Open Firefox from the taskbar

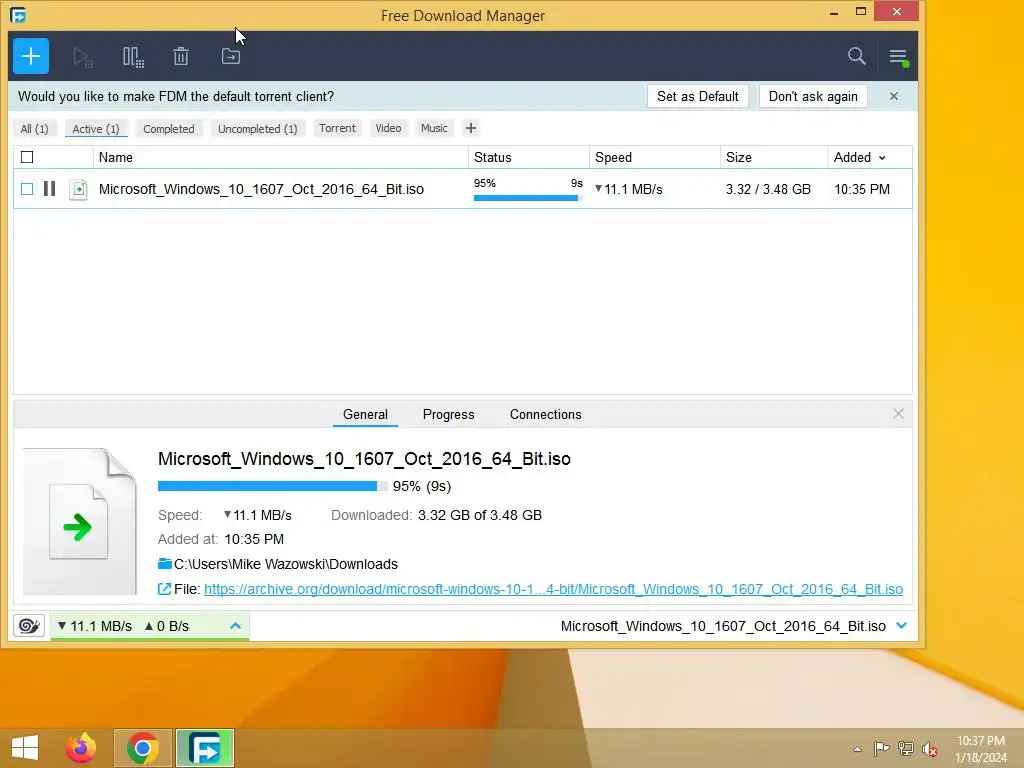pos(81,748)
